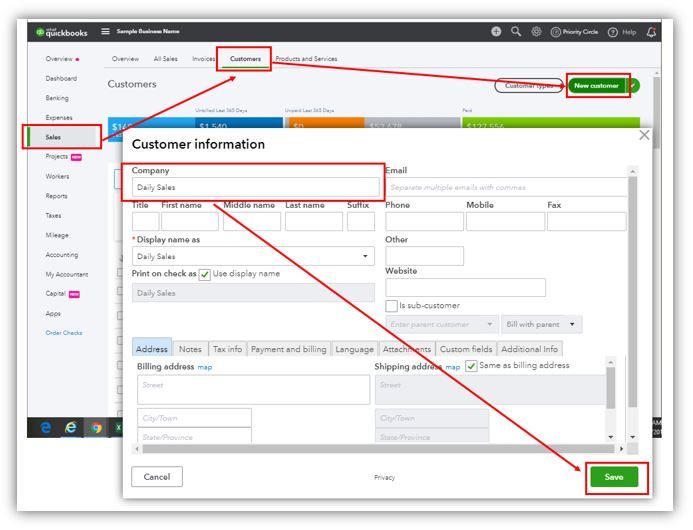Screen dimensions: 693x530
Task: Open the All Sales tab
Action: click(165, 58)
